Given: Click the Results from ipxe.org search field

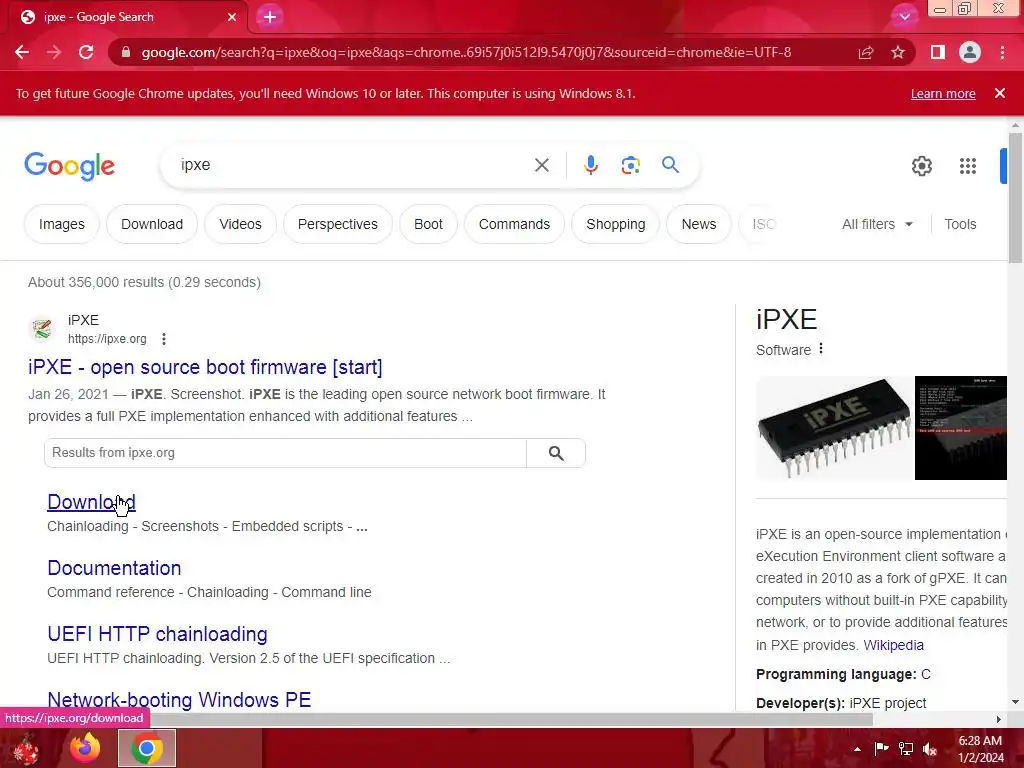Looking at the screenshot, I should [285, 453].
